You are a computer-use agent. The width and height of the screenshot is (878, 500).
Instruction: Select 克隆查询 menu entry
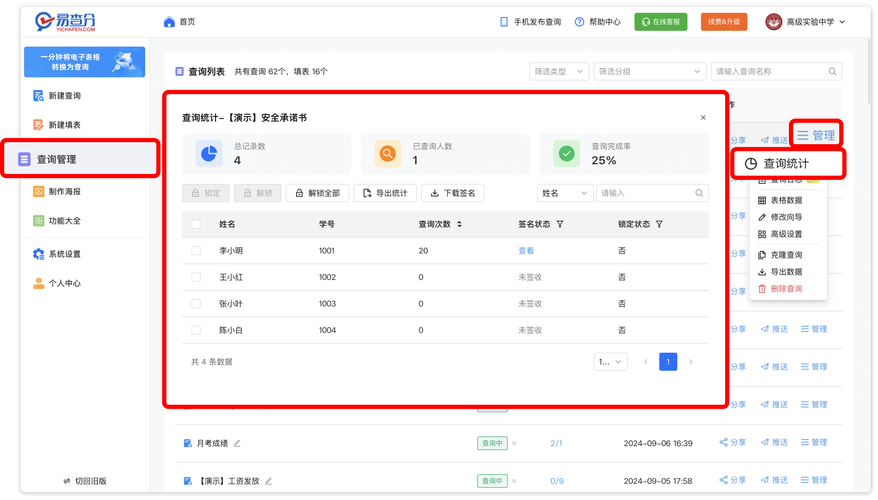781,255
